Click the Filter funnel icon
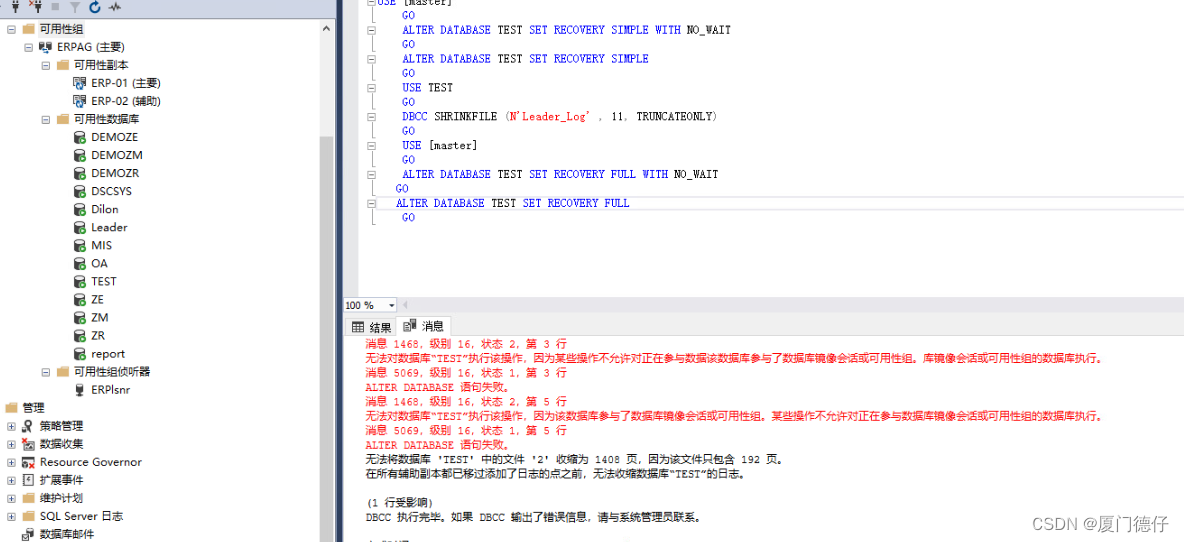This screenshot has width=1184, height=542. point(75,7)
